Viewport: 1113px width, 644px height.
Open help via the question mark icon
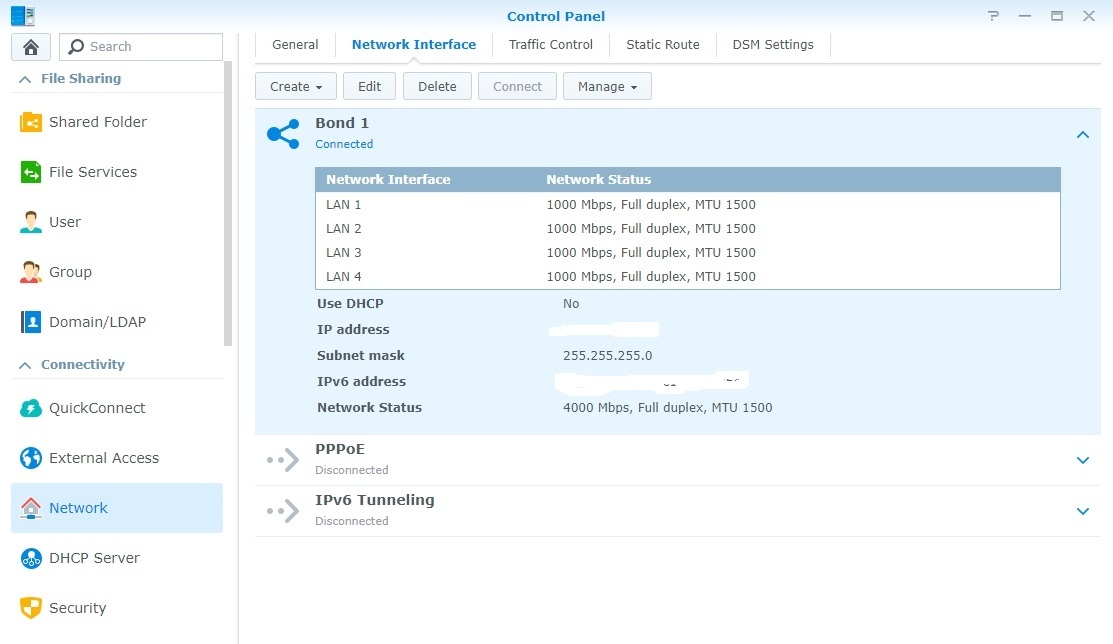[993, 16]
